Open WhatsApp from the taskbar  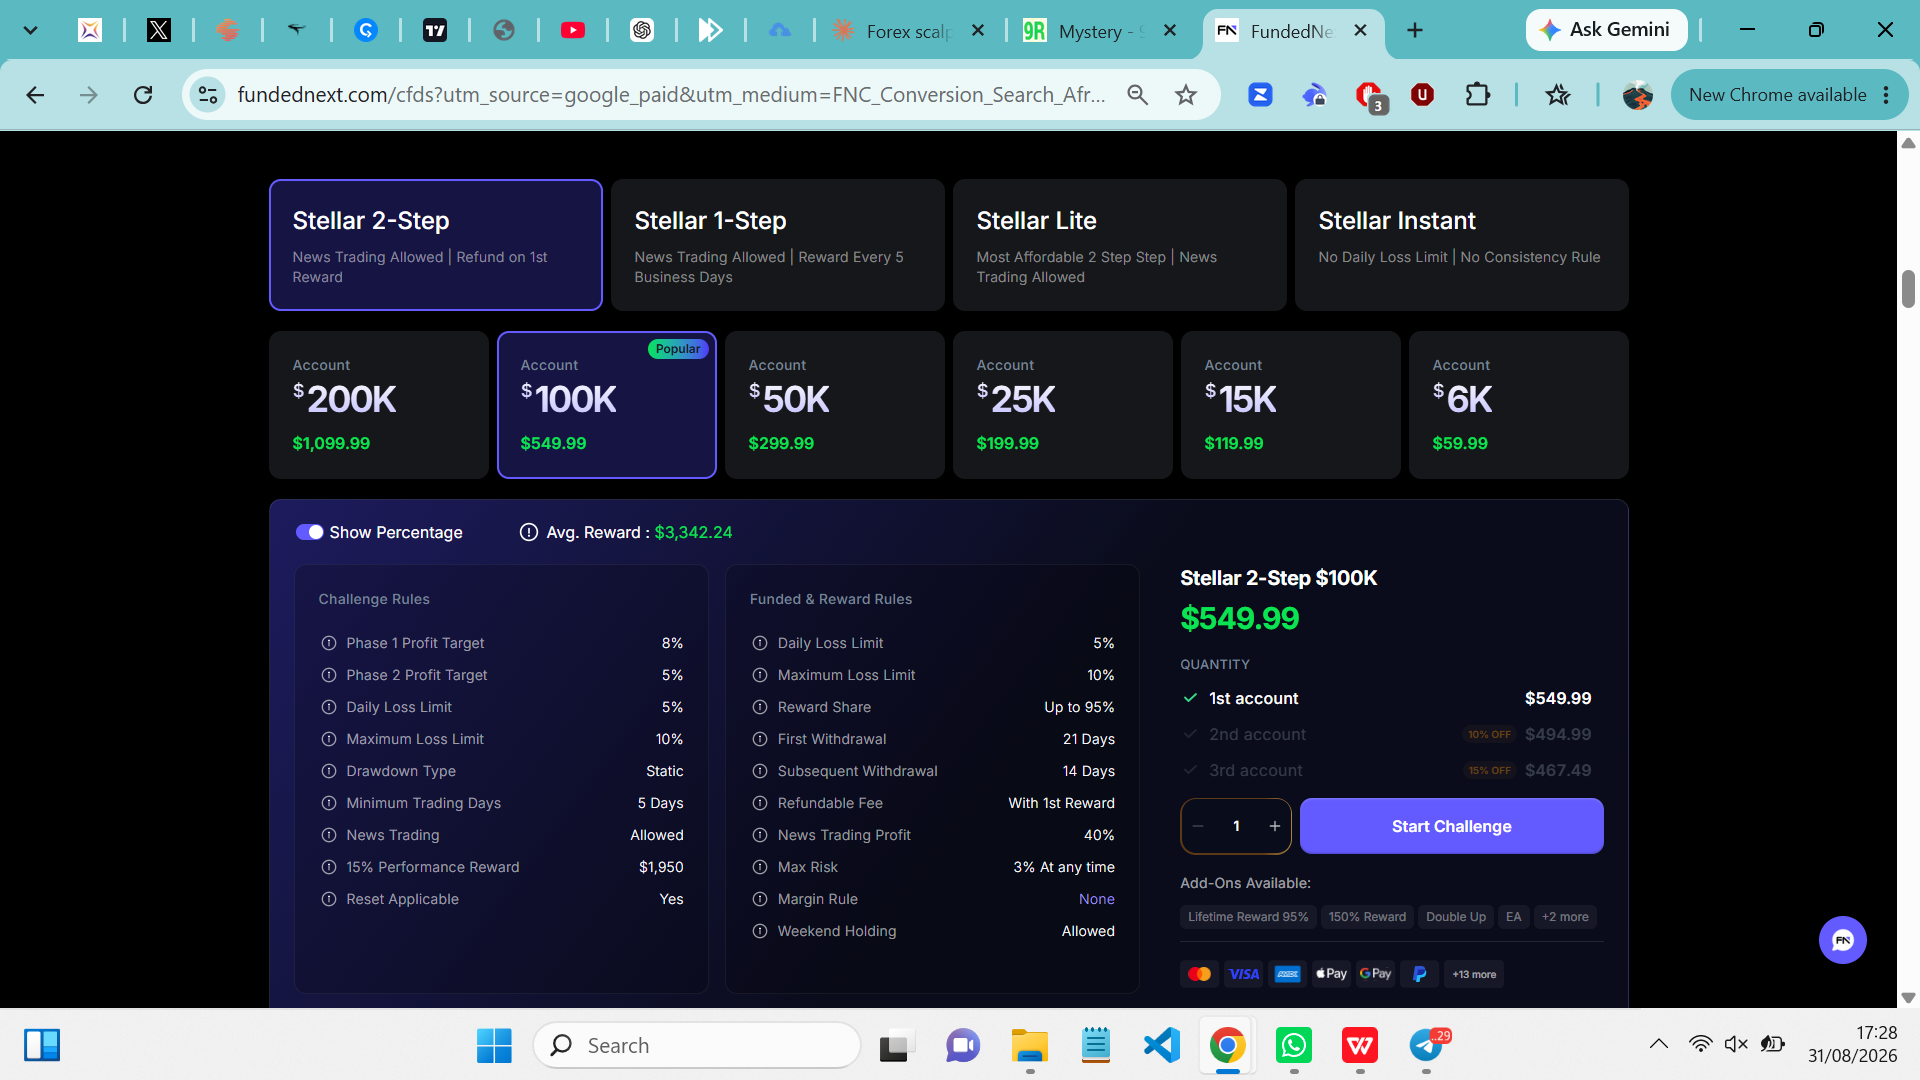click(x=1294, y=1046)
